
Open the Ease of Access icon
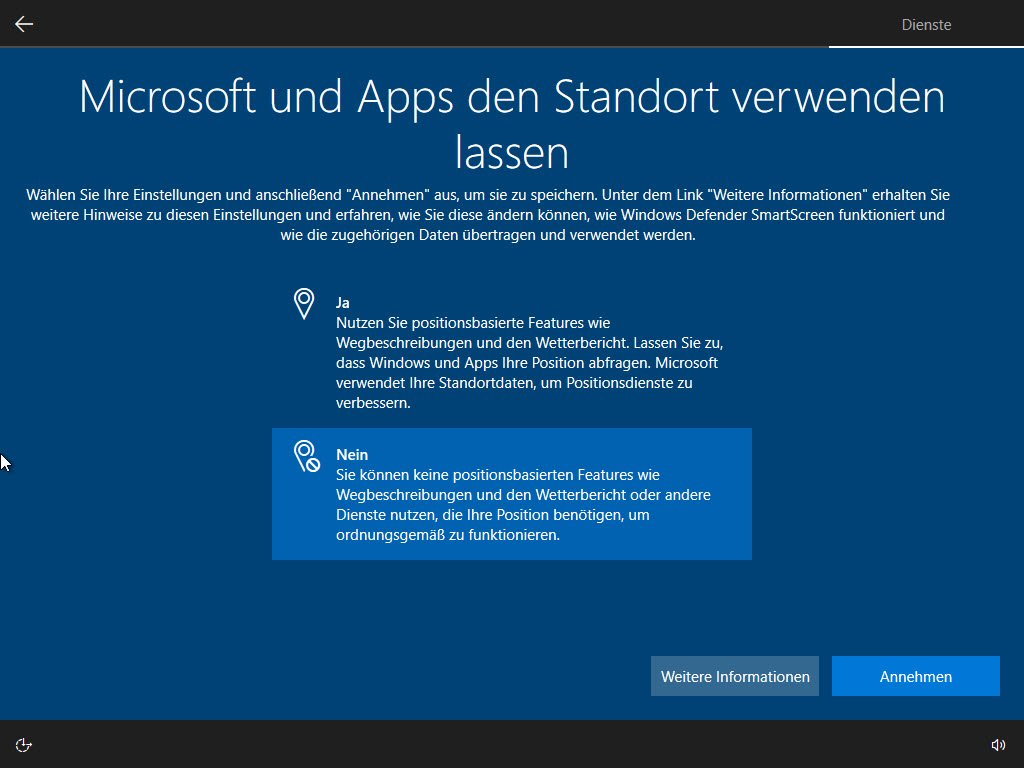click(24, 745)
